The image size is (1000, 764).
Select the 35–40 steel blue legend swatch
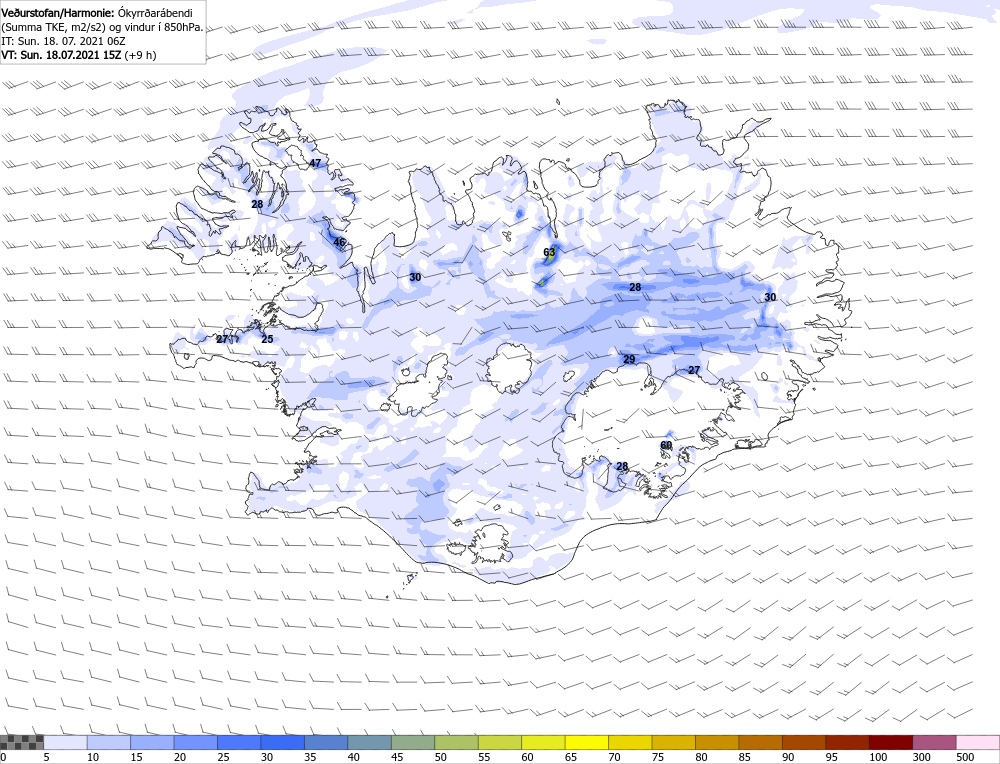327,742
